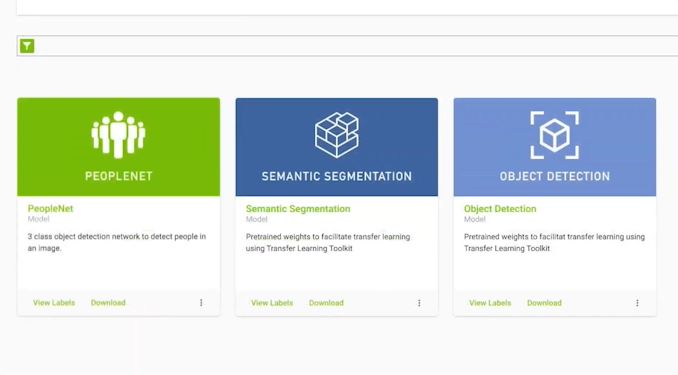The height and width of the screenshot is (375, 678).
Task: Click the SEMANTIC SEGMENTATION banner heading
Action: 337,176
